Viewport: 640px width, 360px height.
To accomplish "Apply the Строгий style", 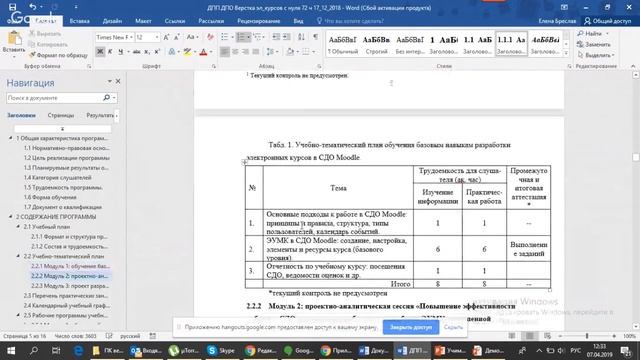I will click(376, 44).
